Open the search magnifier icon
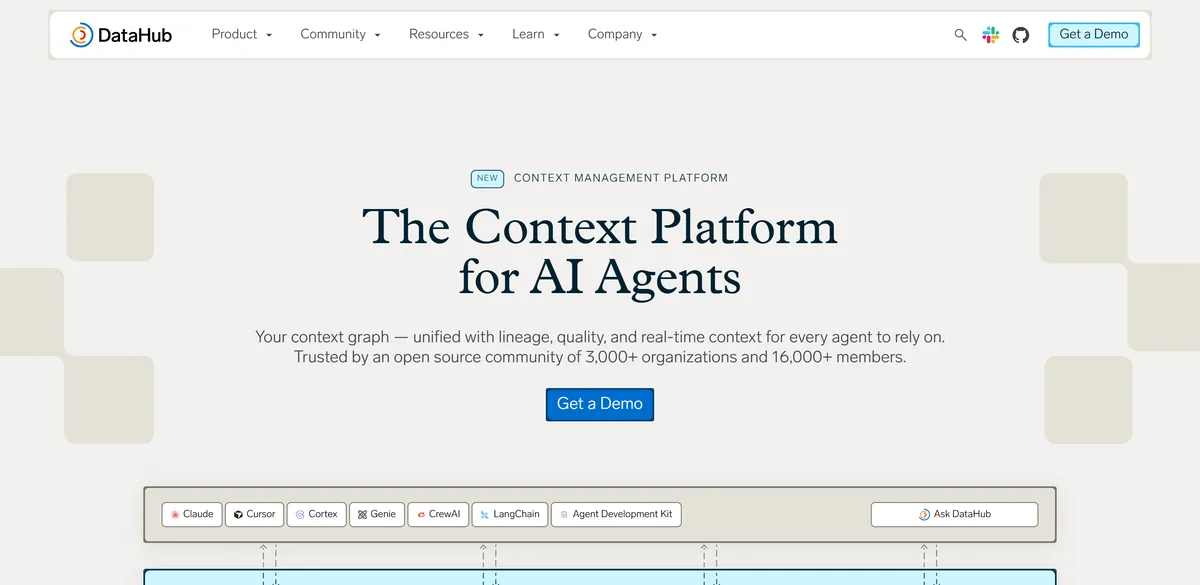The height and width of the screenshot is (585, 1200). click(x=960, y=35)
